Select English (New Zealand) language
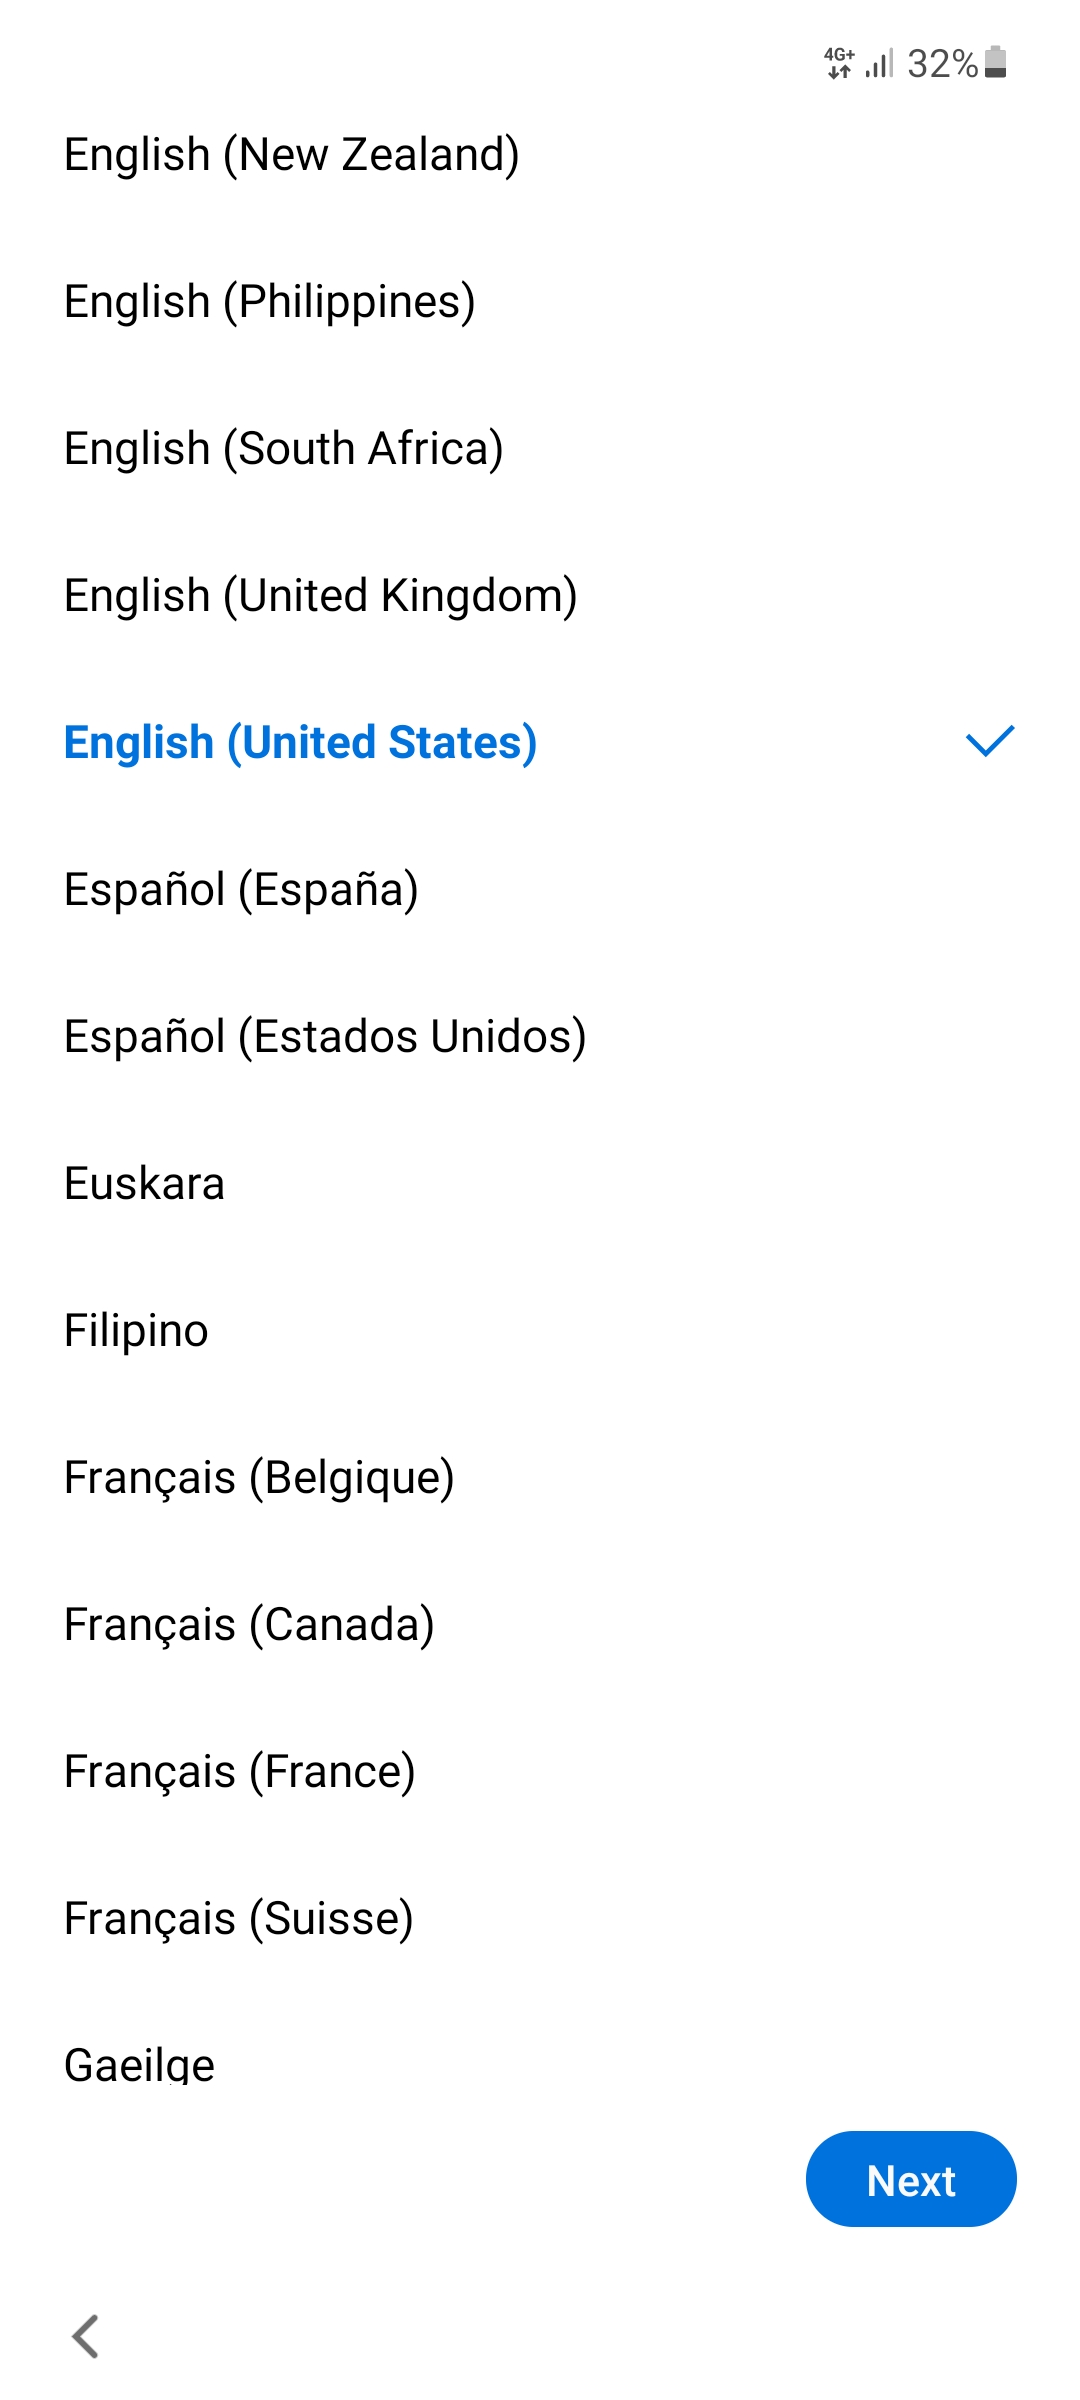1080x2400 pixels. (540, 155)
